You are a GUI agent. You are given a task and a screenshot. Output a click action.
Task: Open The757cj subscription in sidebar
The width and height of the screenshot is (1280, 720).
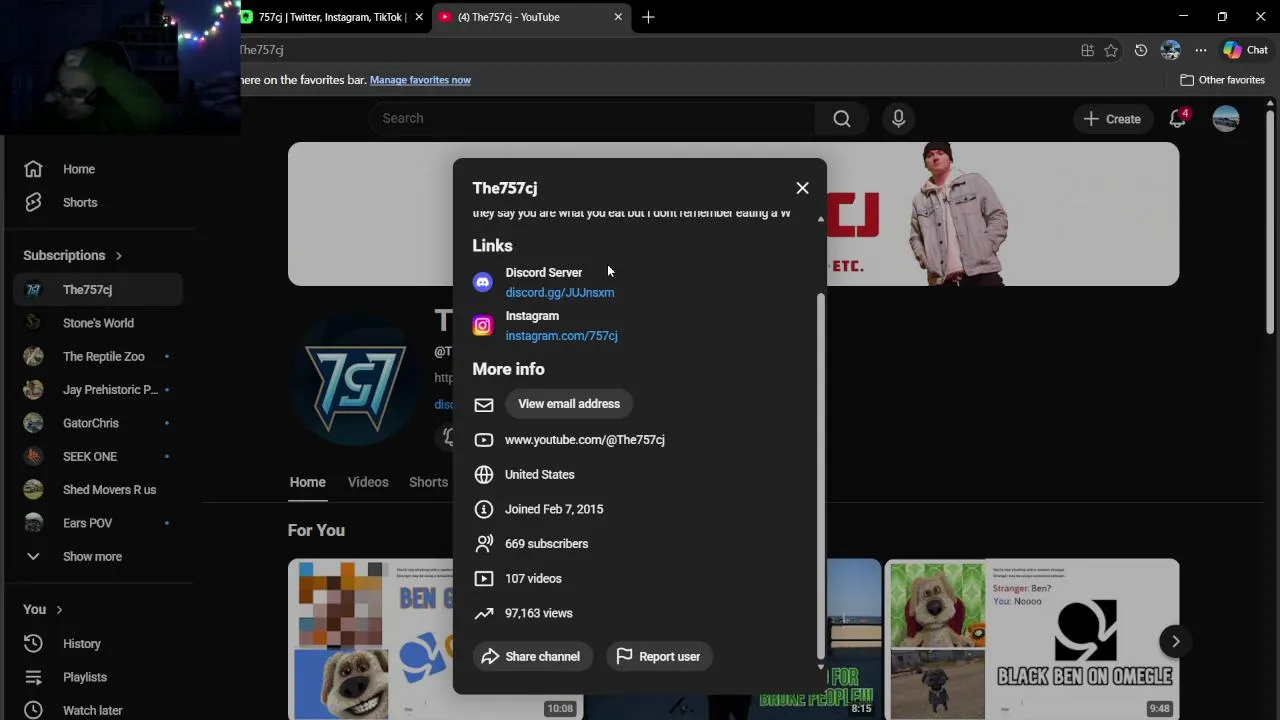click(x=98, y=290)
